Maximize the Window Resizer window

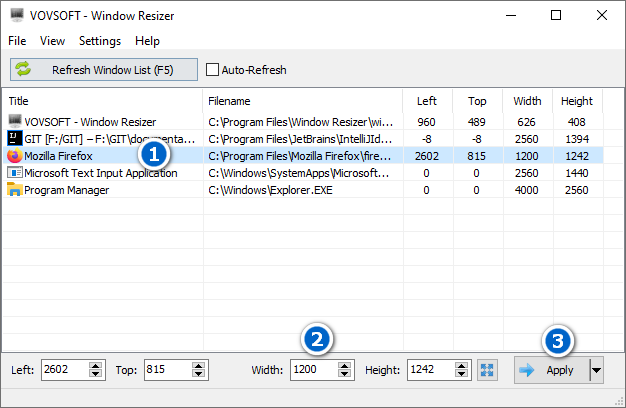tap(556, 16)
